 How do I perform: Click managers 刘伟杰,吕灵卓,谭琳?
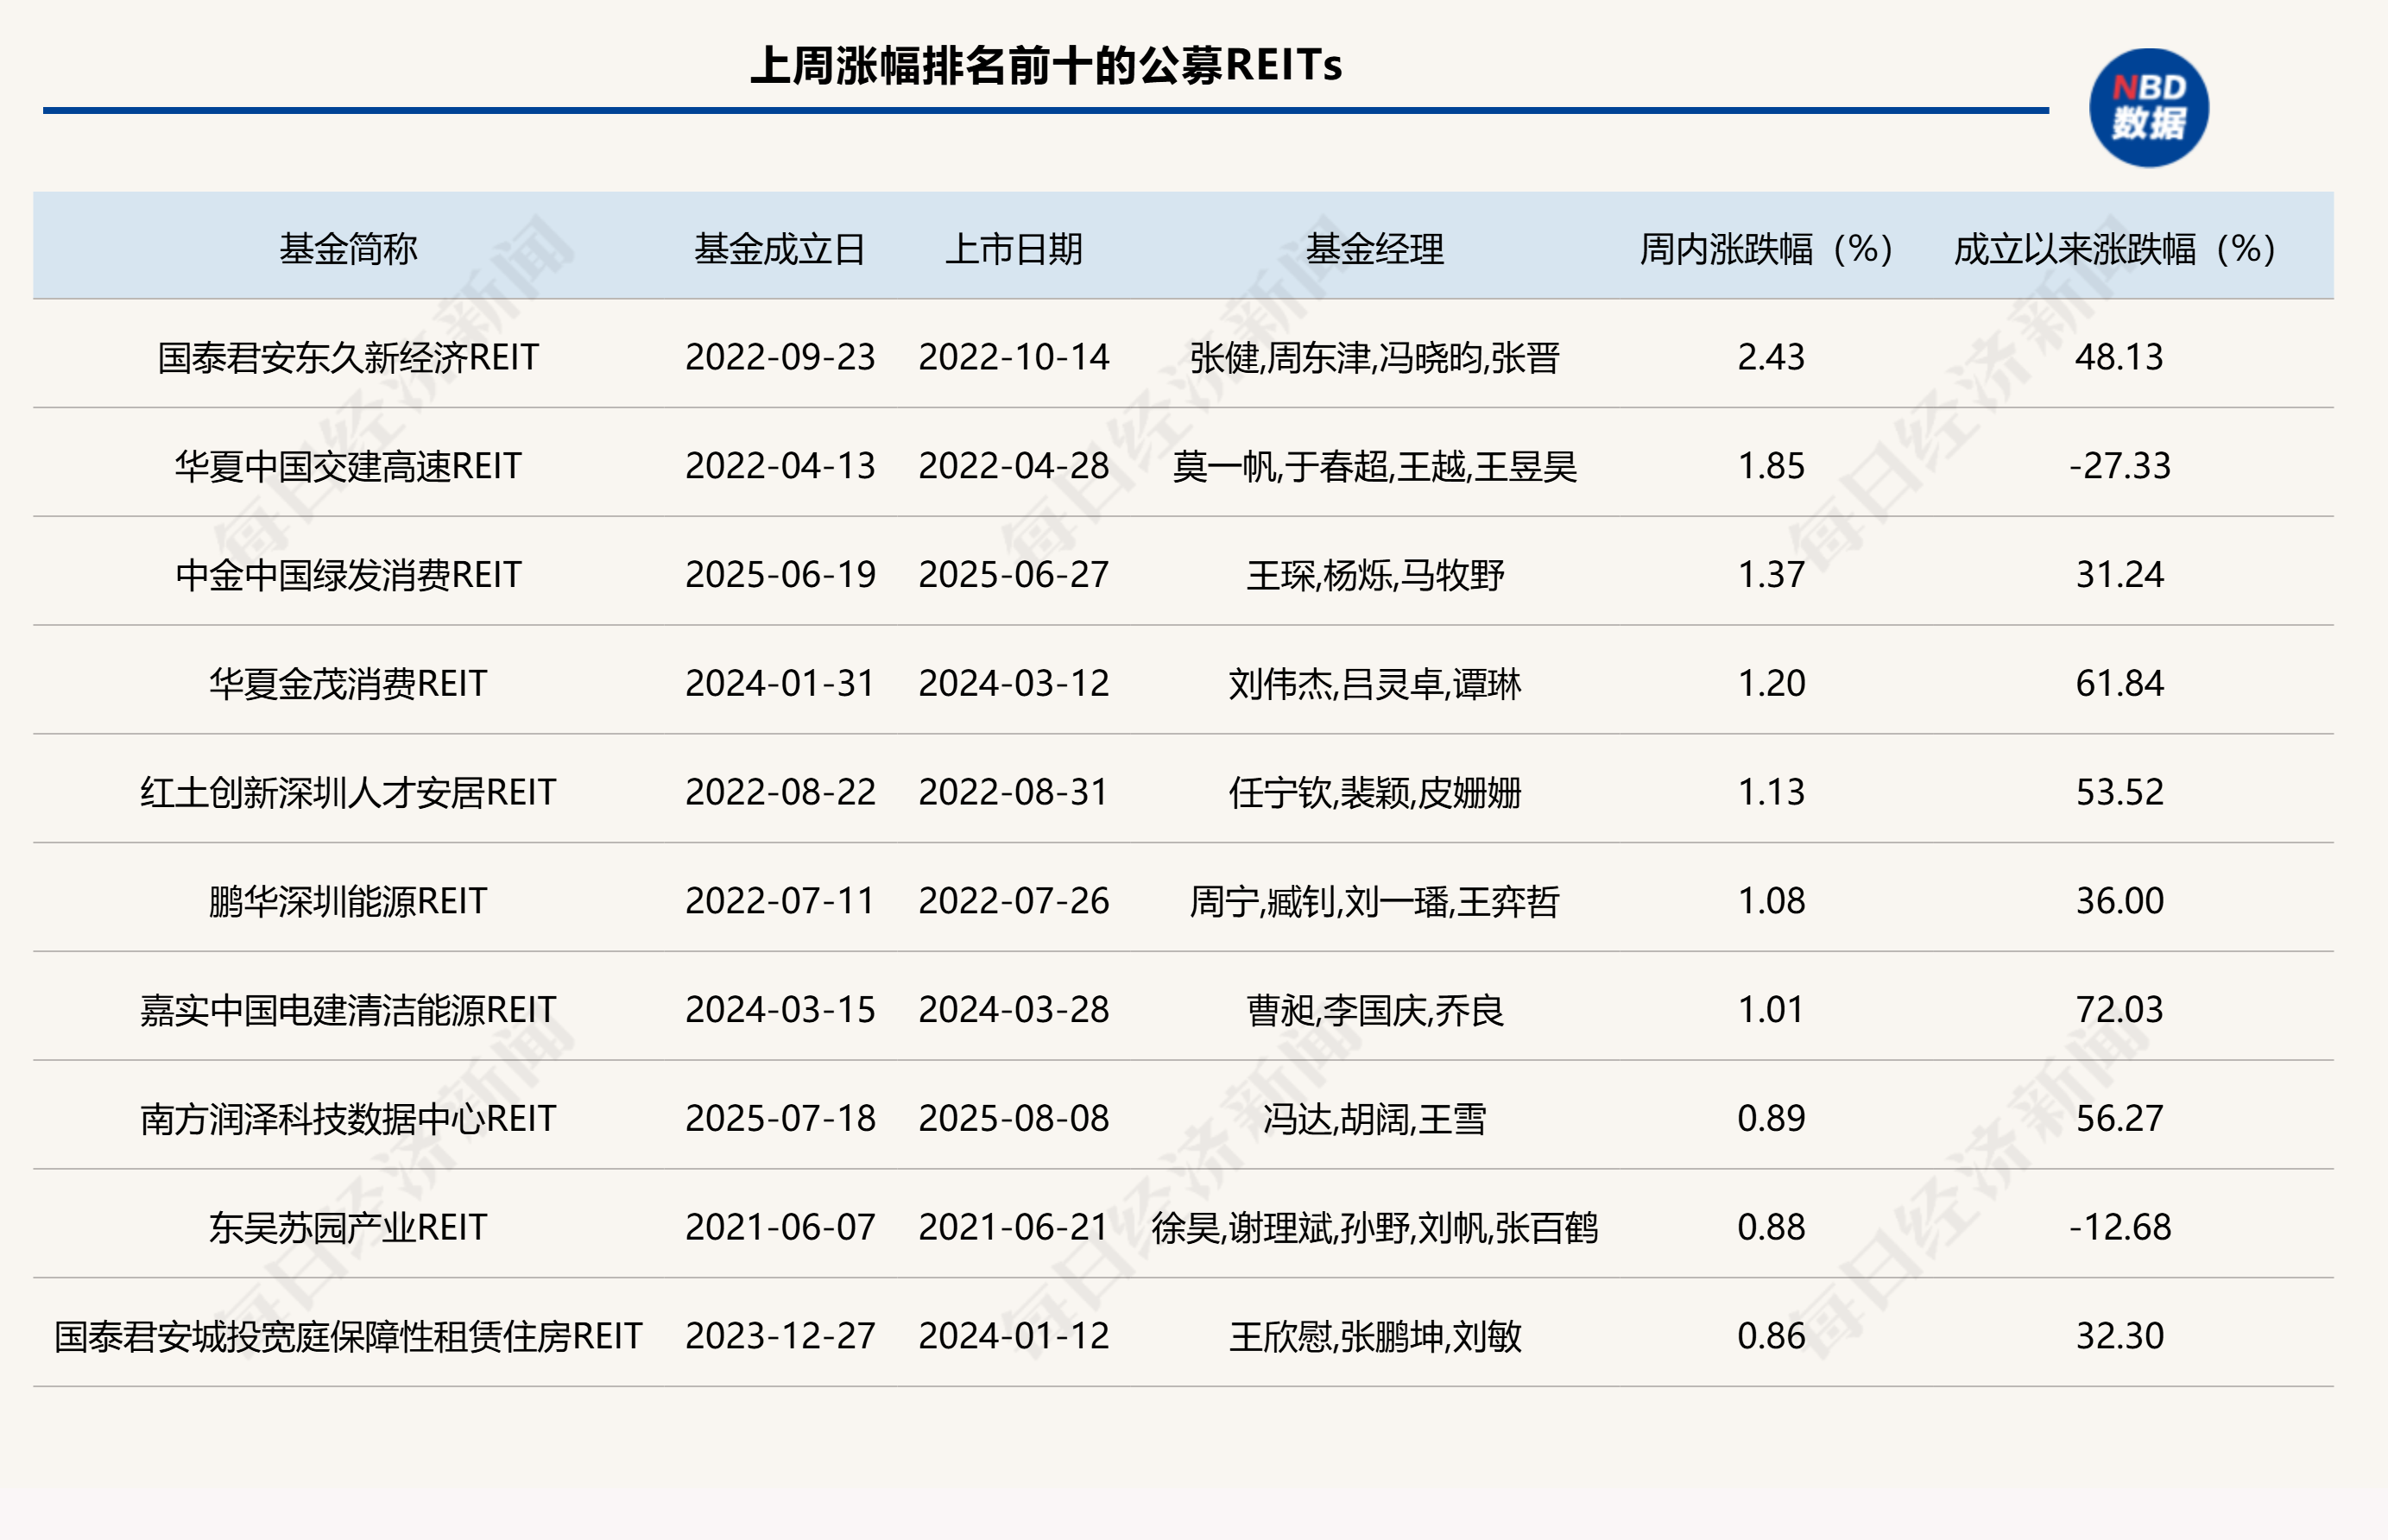click(x=1375, y=685)
